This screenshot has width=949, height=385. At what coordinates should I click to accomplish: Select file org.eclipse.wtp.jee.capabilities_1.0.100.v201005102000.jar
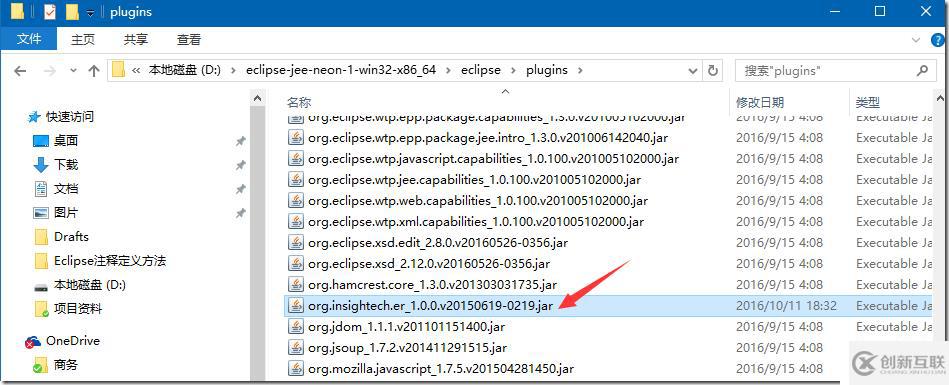(x=474, y=180)
